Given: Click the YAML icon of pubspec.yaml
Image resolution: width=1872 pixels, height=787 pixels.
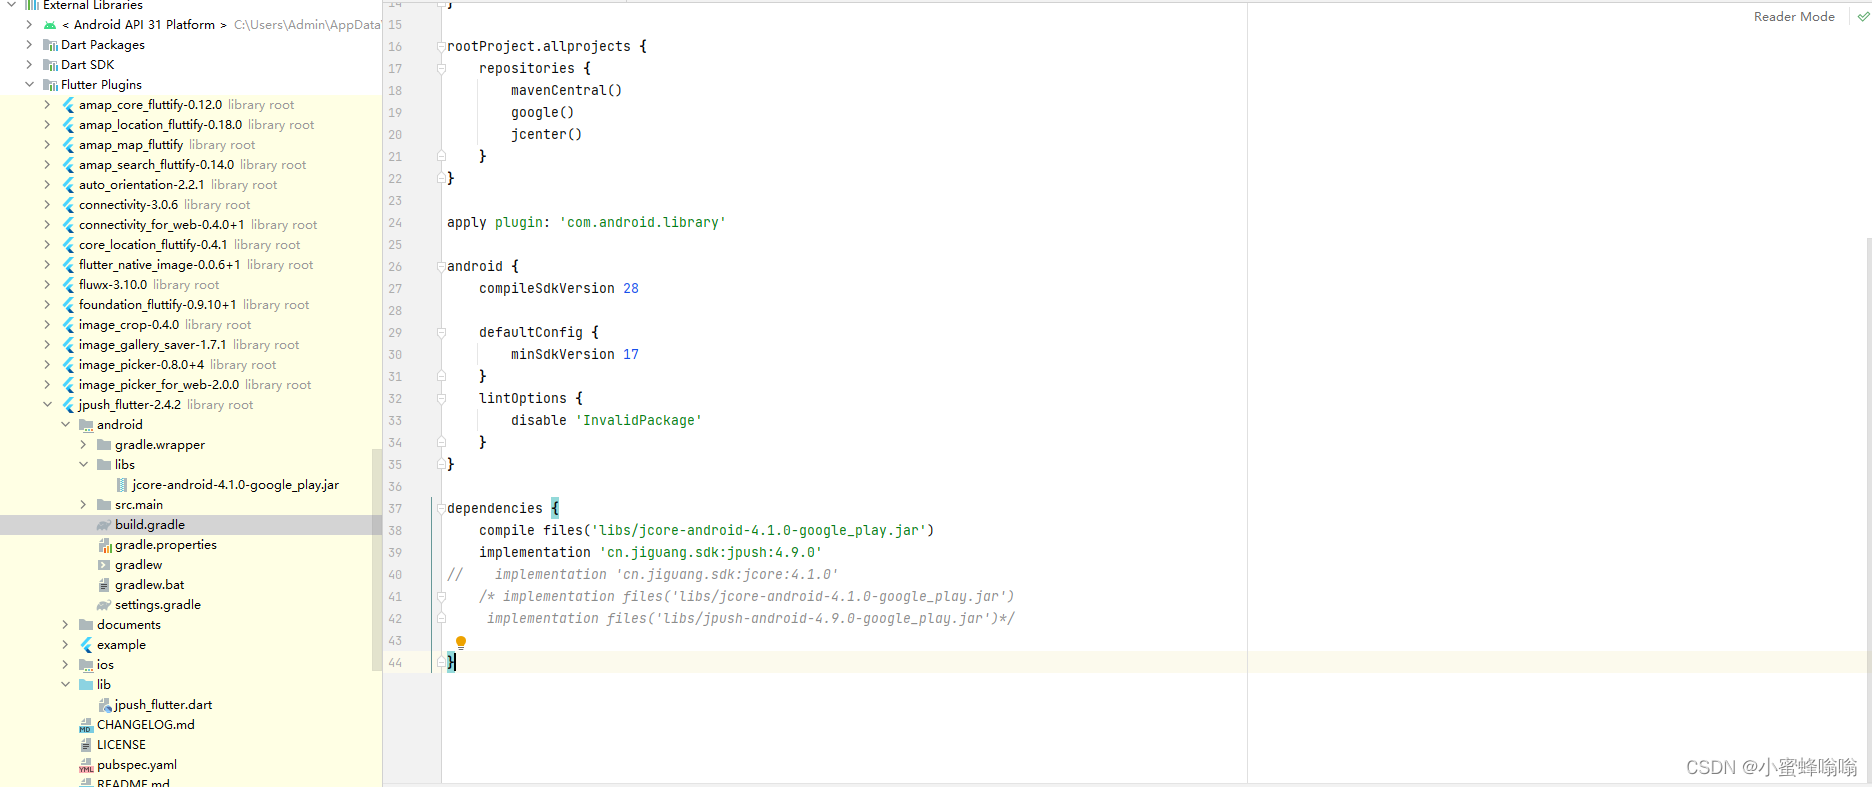Looking at the screenshot, I should 86,765.
